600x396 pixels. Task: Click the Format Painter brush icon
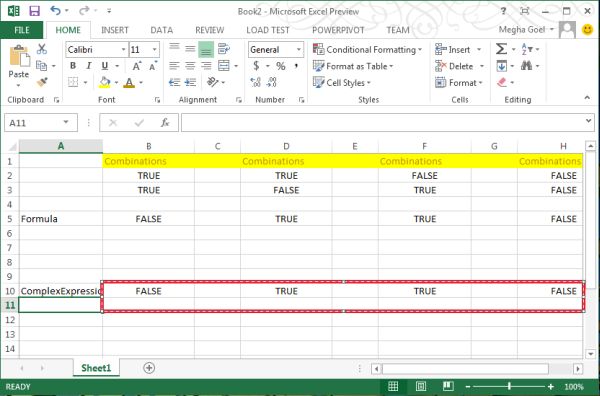pos(42,82)
